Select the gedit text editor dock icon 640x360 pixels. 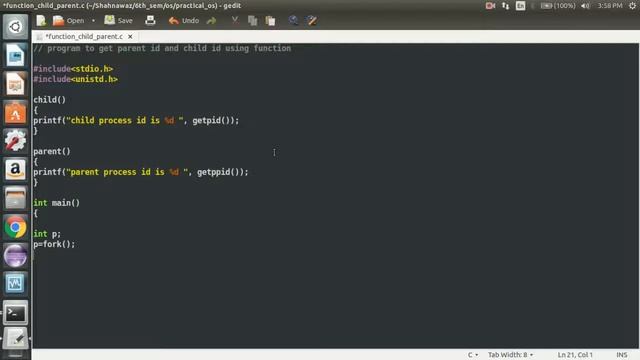(15, 338)
